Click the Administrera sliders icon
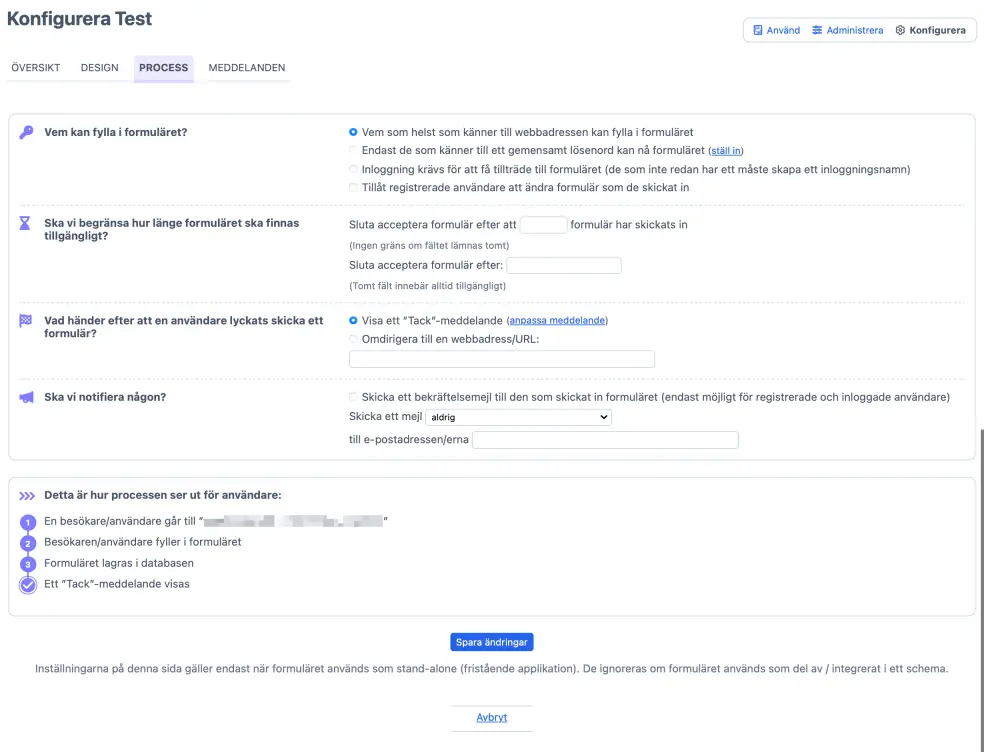This screenshot has width=984, height=752. (x=817, y=30)
